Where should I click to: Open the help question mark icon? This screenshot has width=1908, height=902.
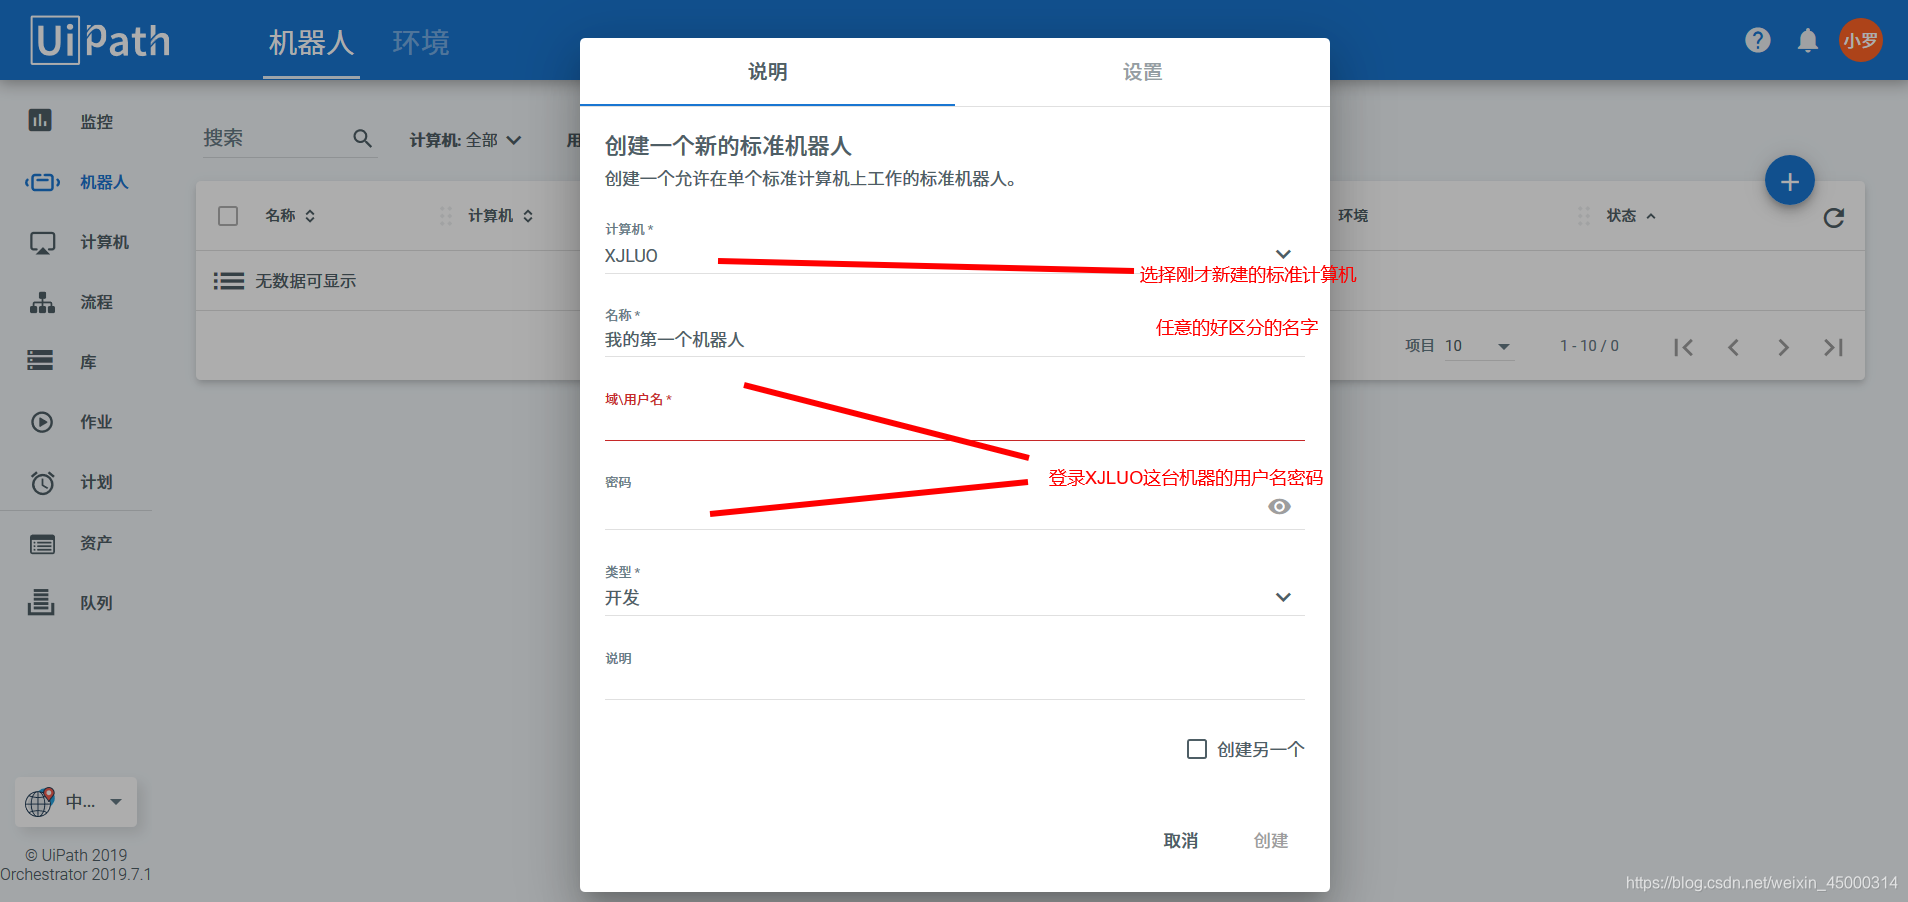click(x=1757, y=40)
